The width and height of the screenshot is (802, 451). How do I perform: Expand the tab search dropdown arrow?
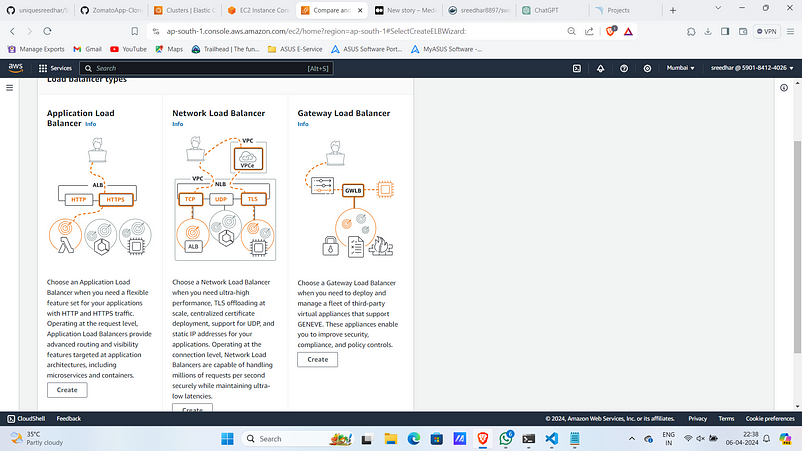point(718,8)
